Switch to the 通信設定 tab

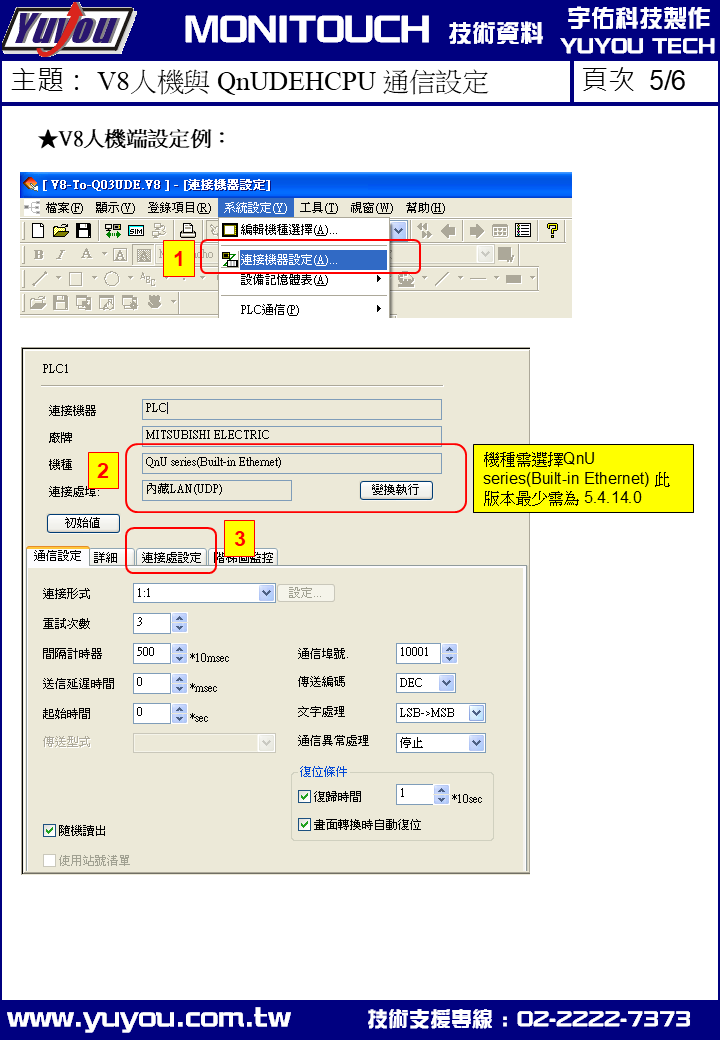coord(57,556)
